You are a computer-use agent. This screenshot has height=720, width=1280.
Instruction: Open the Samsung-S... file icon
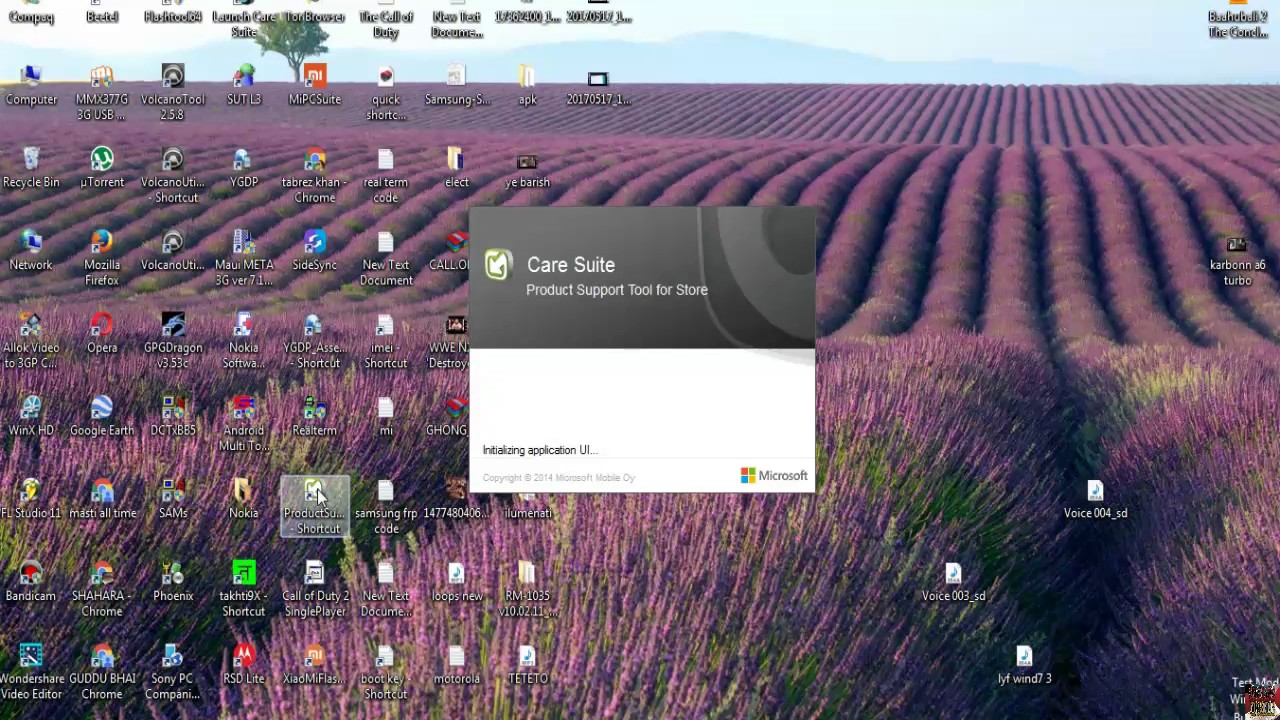click(x=457, y=86)
